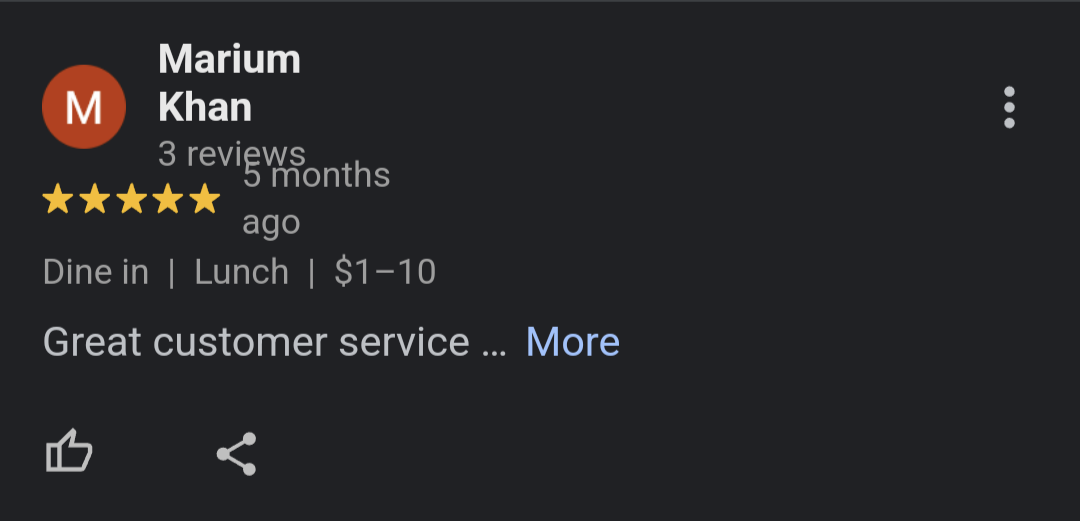This screenshot has height=521, width=1080.
Task: Click the "5 months" timestamp text
Action: [317, 176]
